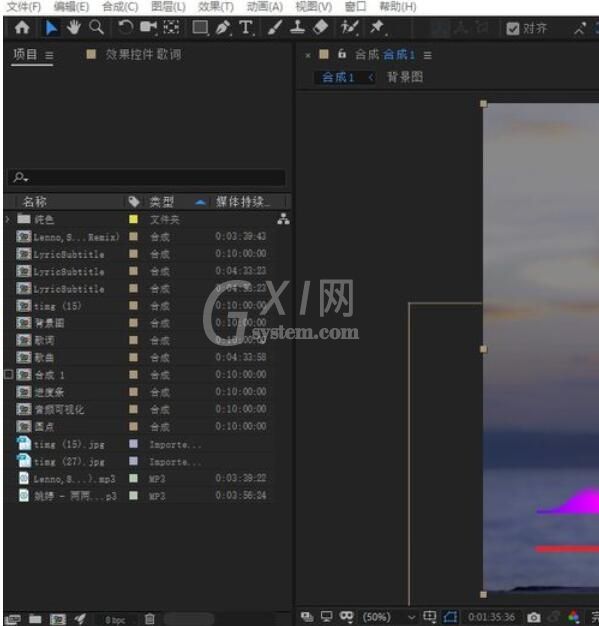This screenshot has height=626, width=599.
Task: Delete selected item with trash icon
Action: click(x=149, y=619)
